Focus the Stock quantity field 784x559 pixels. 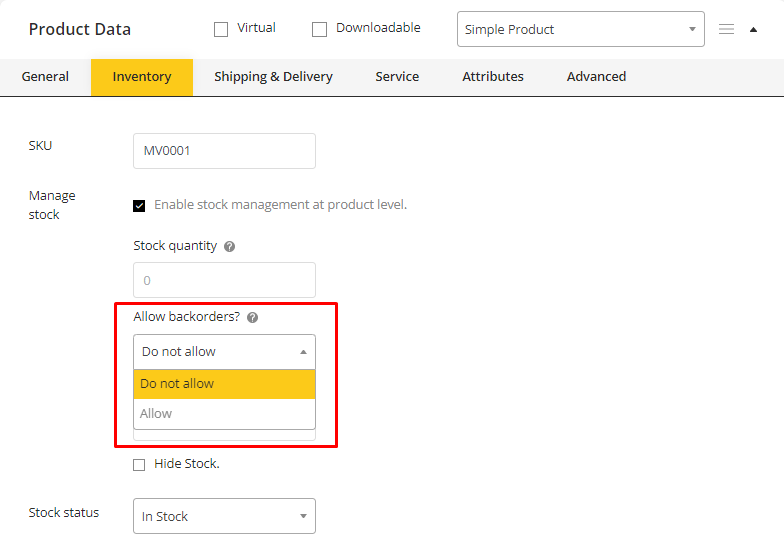[x=224, y=280]
